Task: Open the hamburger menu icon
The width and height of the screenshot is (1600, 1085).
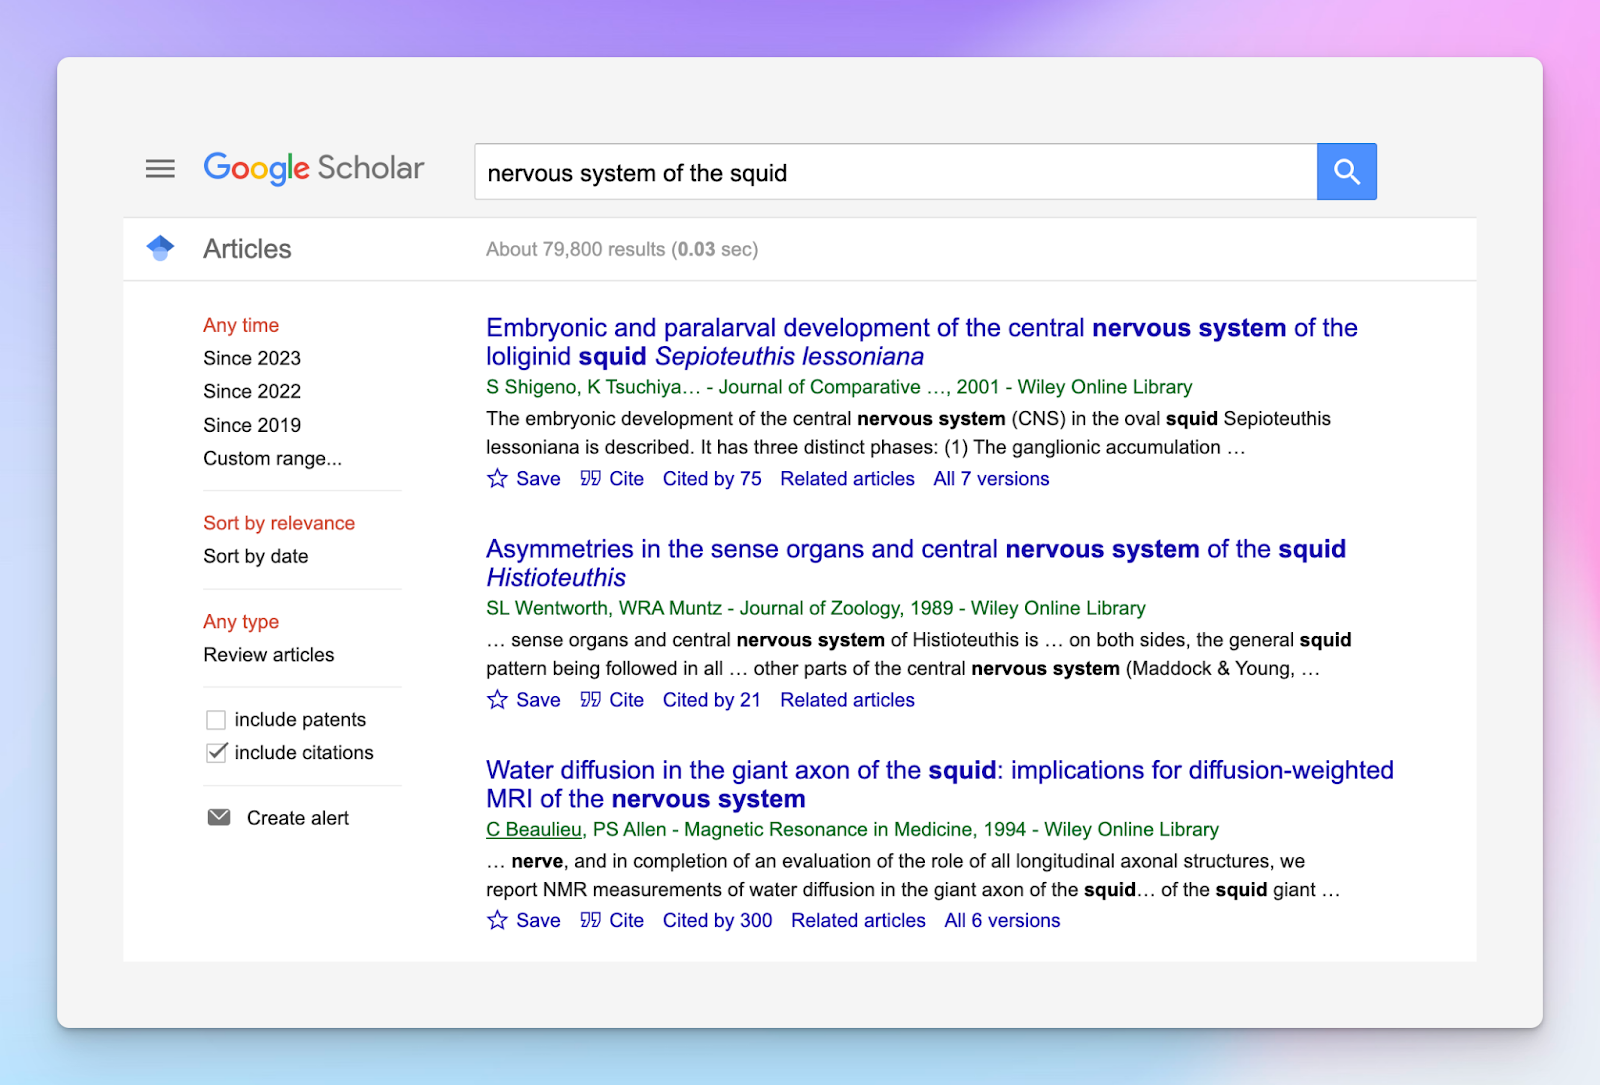Action: click(160, 169)
